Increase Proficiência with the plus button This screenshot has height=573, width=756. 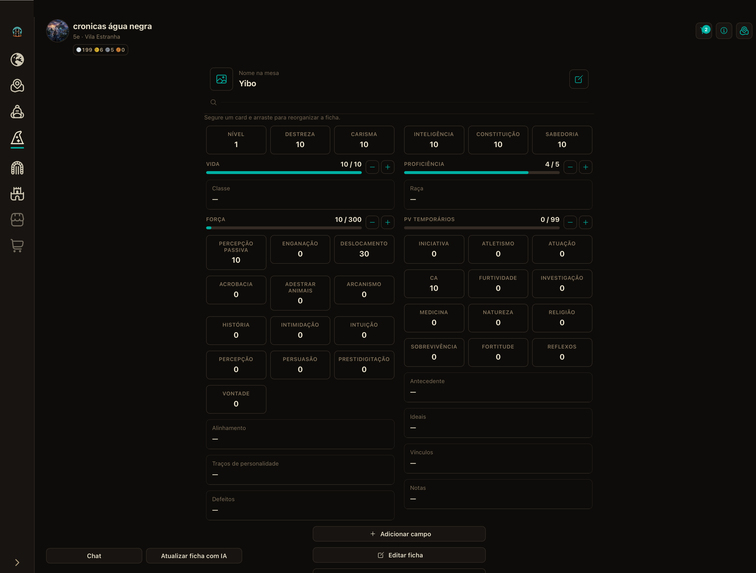(x=585, y=167)
